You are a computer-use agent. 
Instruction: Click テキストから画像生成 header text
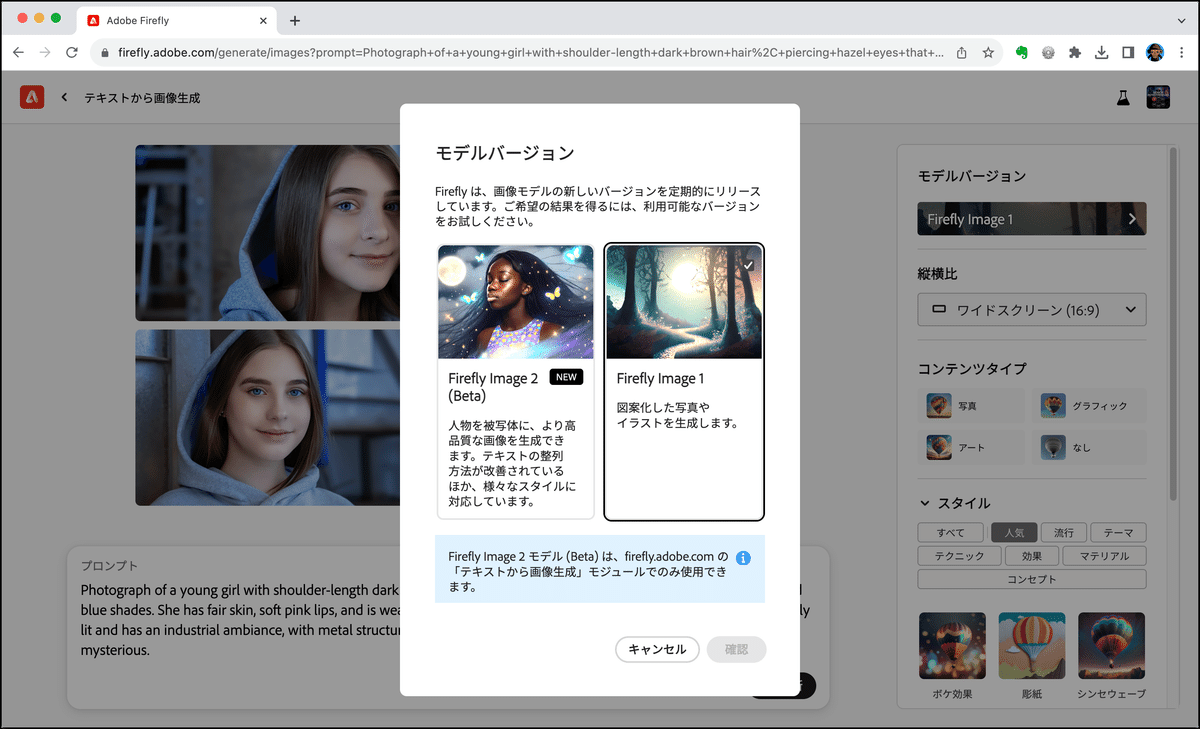tap(142, 97)
